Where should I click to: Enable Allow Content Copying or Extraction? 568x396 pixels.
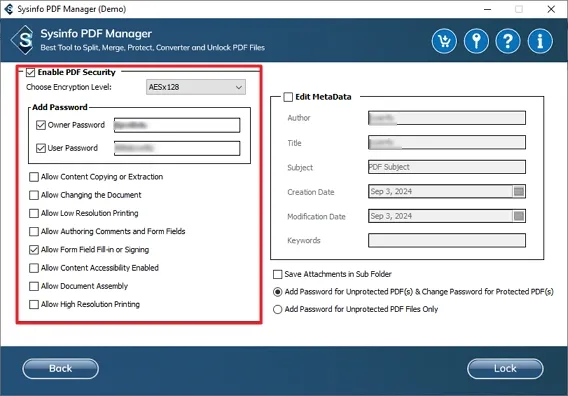point(34,177)
